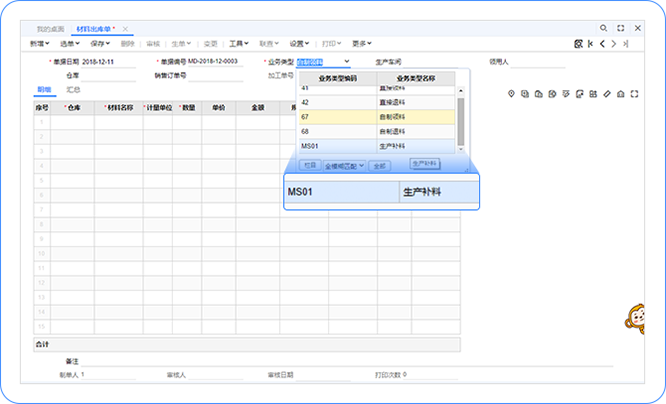Screen dimensions: 666x404
Task: Click the business type list scrollbar up arrow
Action: click(460, 90)
